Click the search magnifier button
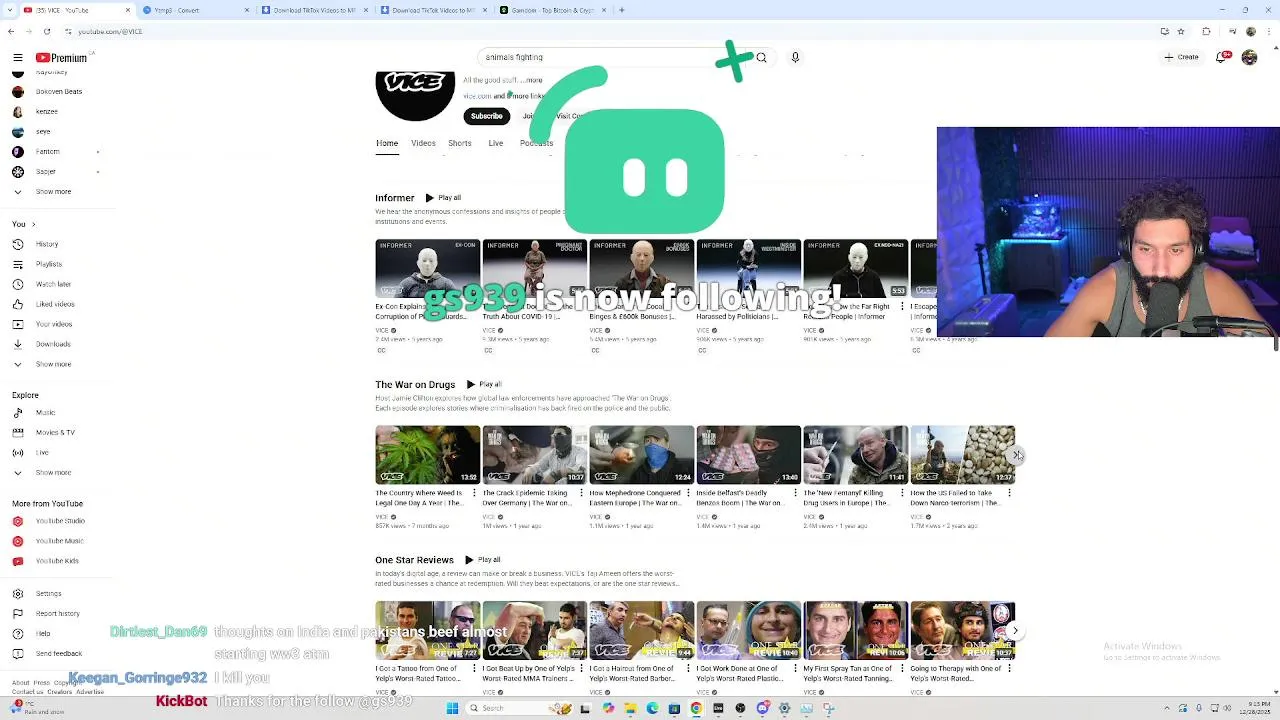Viewport: 1280px width, 720px height. [761, 57]
